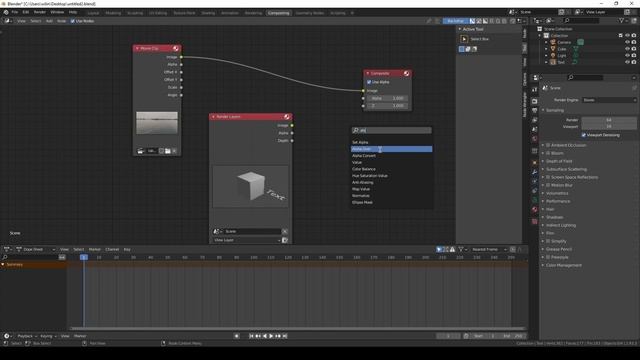
Task: Expand the Camera item in outliner
Action: coord(546,42)
